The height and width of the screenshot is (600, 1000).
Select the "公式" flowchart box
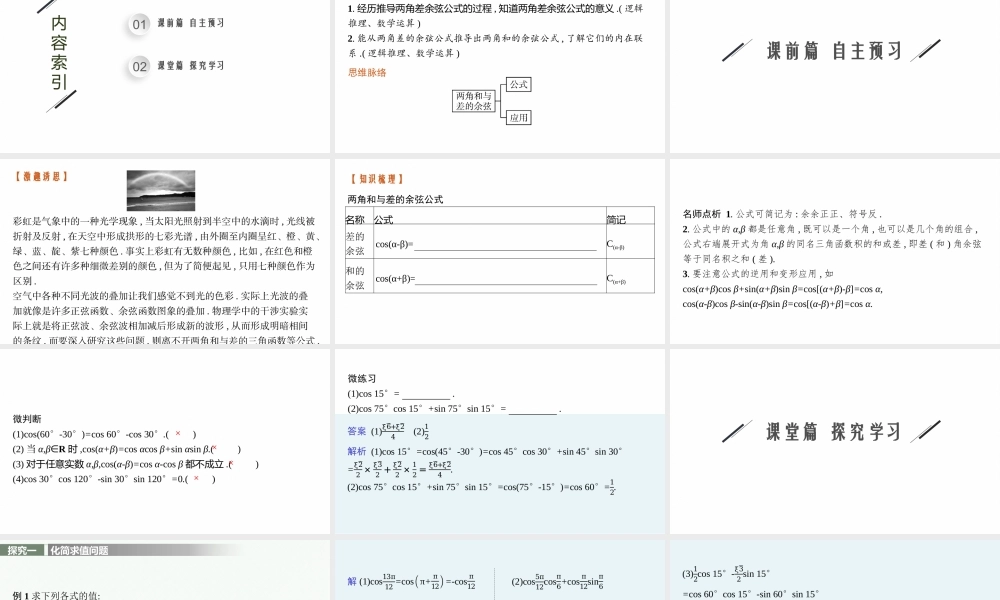518,85
